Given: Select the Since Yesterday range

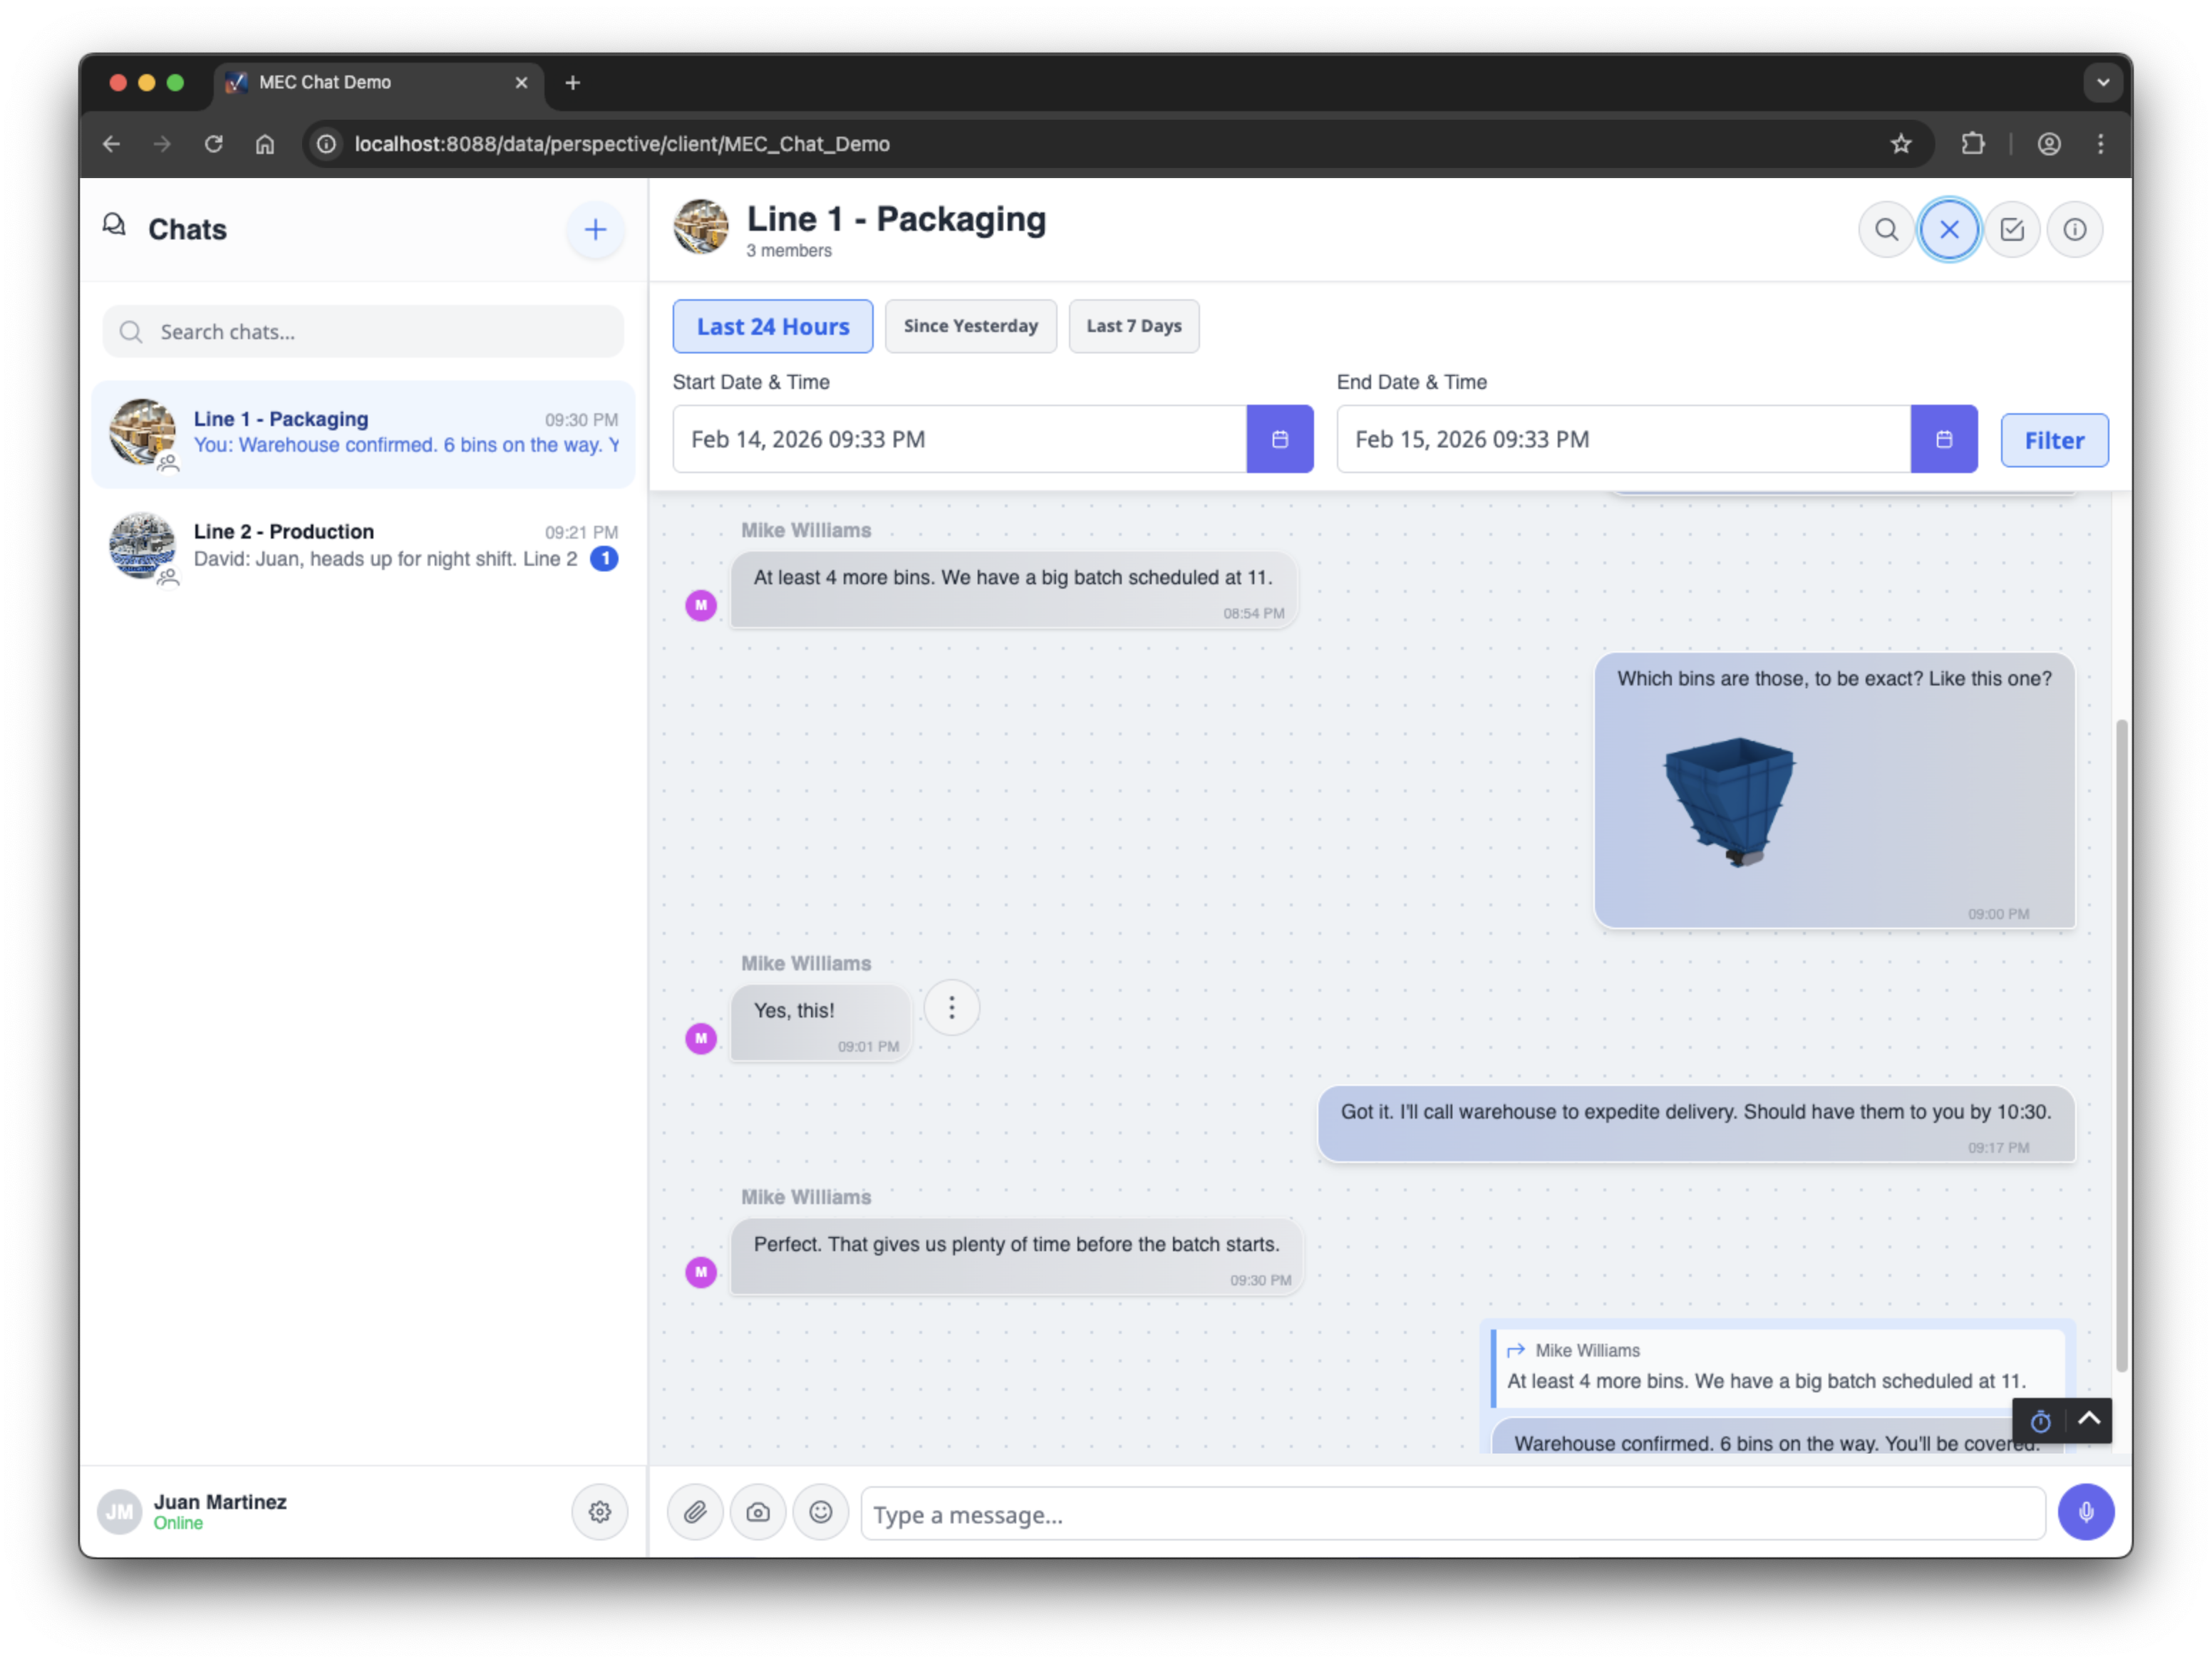Looking at the screenshot, I should (970, 326).
